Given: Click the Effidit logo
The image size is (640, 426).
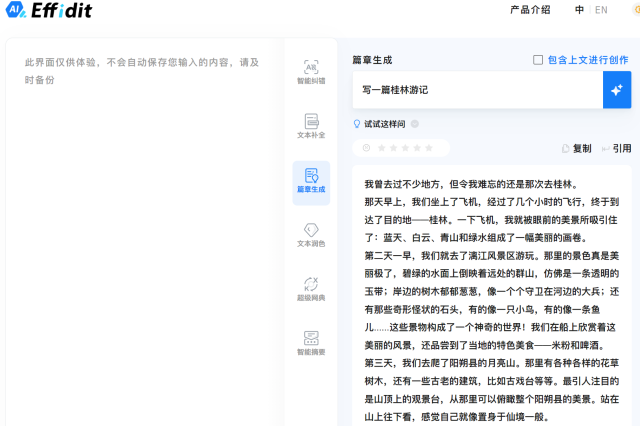Looking at the screenshot, I should [52, 12].
